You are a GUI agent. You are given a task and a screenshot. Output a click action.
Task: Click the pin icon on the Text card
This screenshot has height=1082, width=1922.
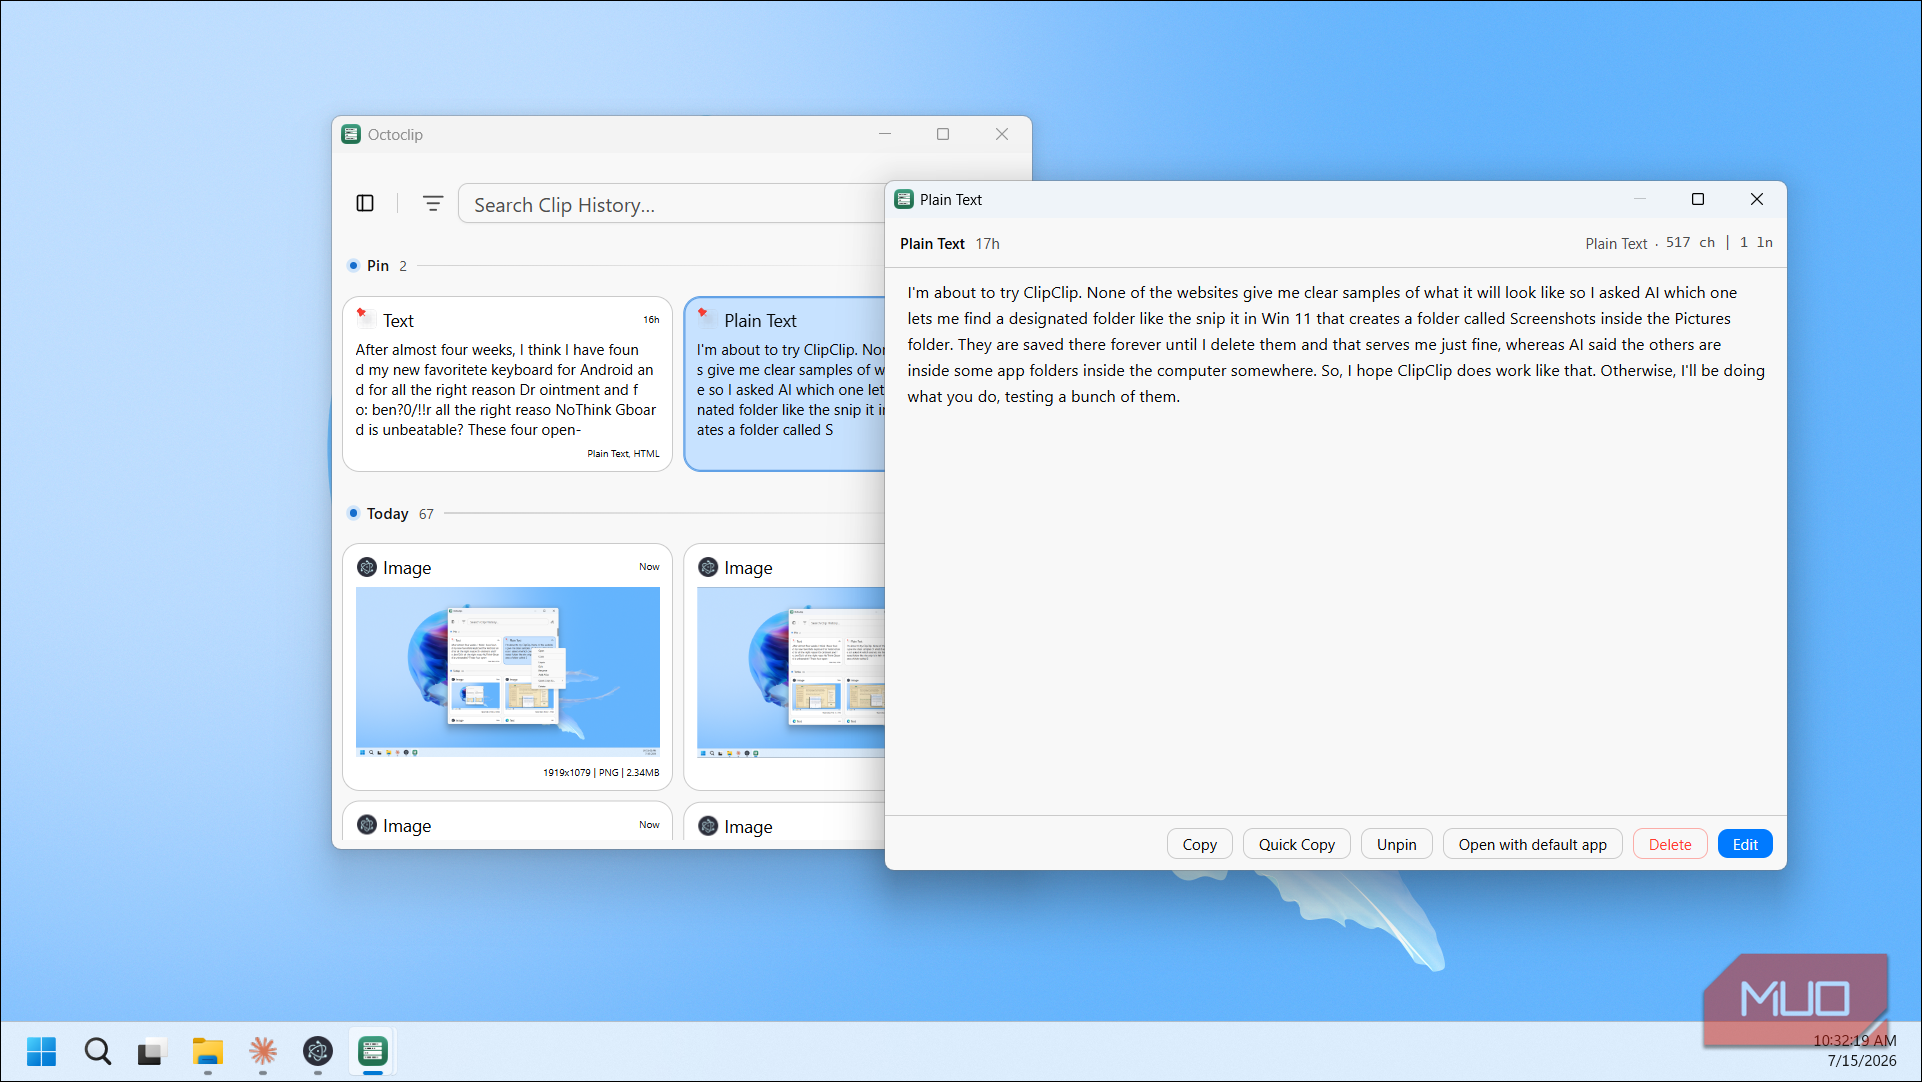click(364, 315)
